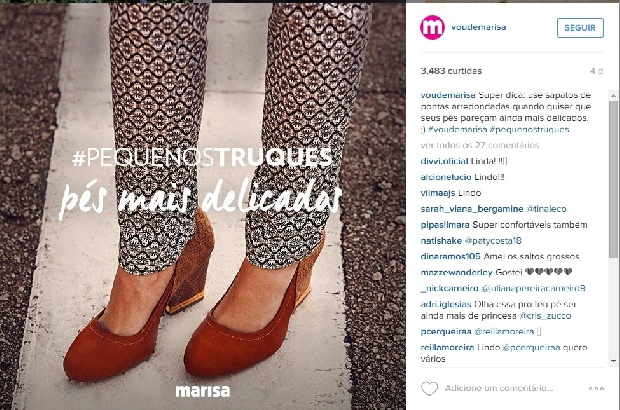Open the voudemarisa username in header
Screen dimensions: 620x410
(x=478, y=27)
